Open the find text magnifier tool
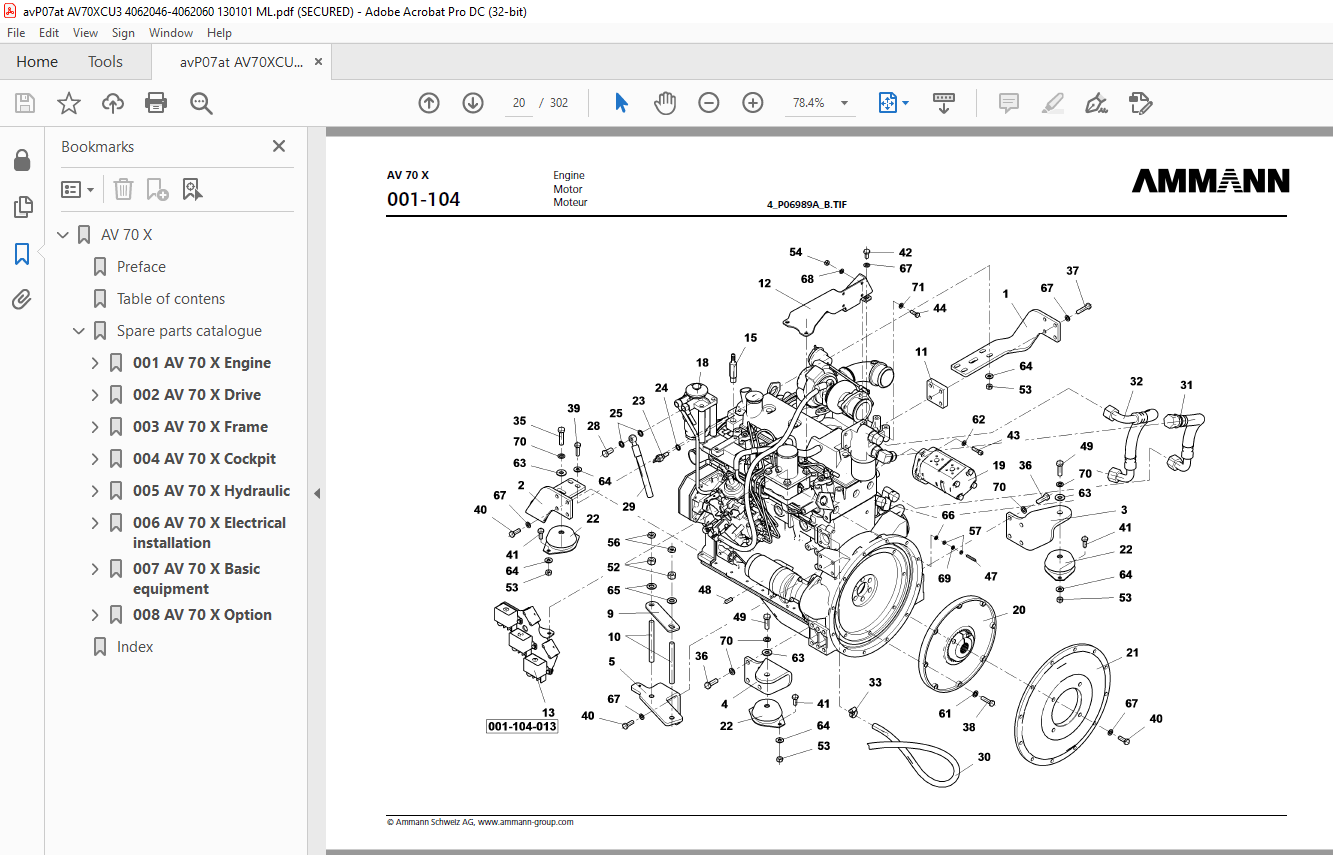 tap(202, 103)
